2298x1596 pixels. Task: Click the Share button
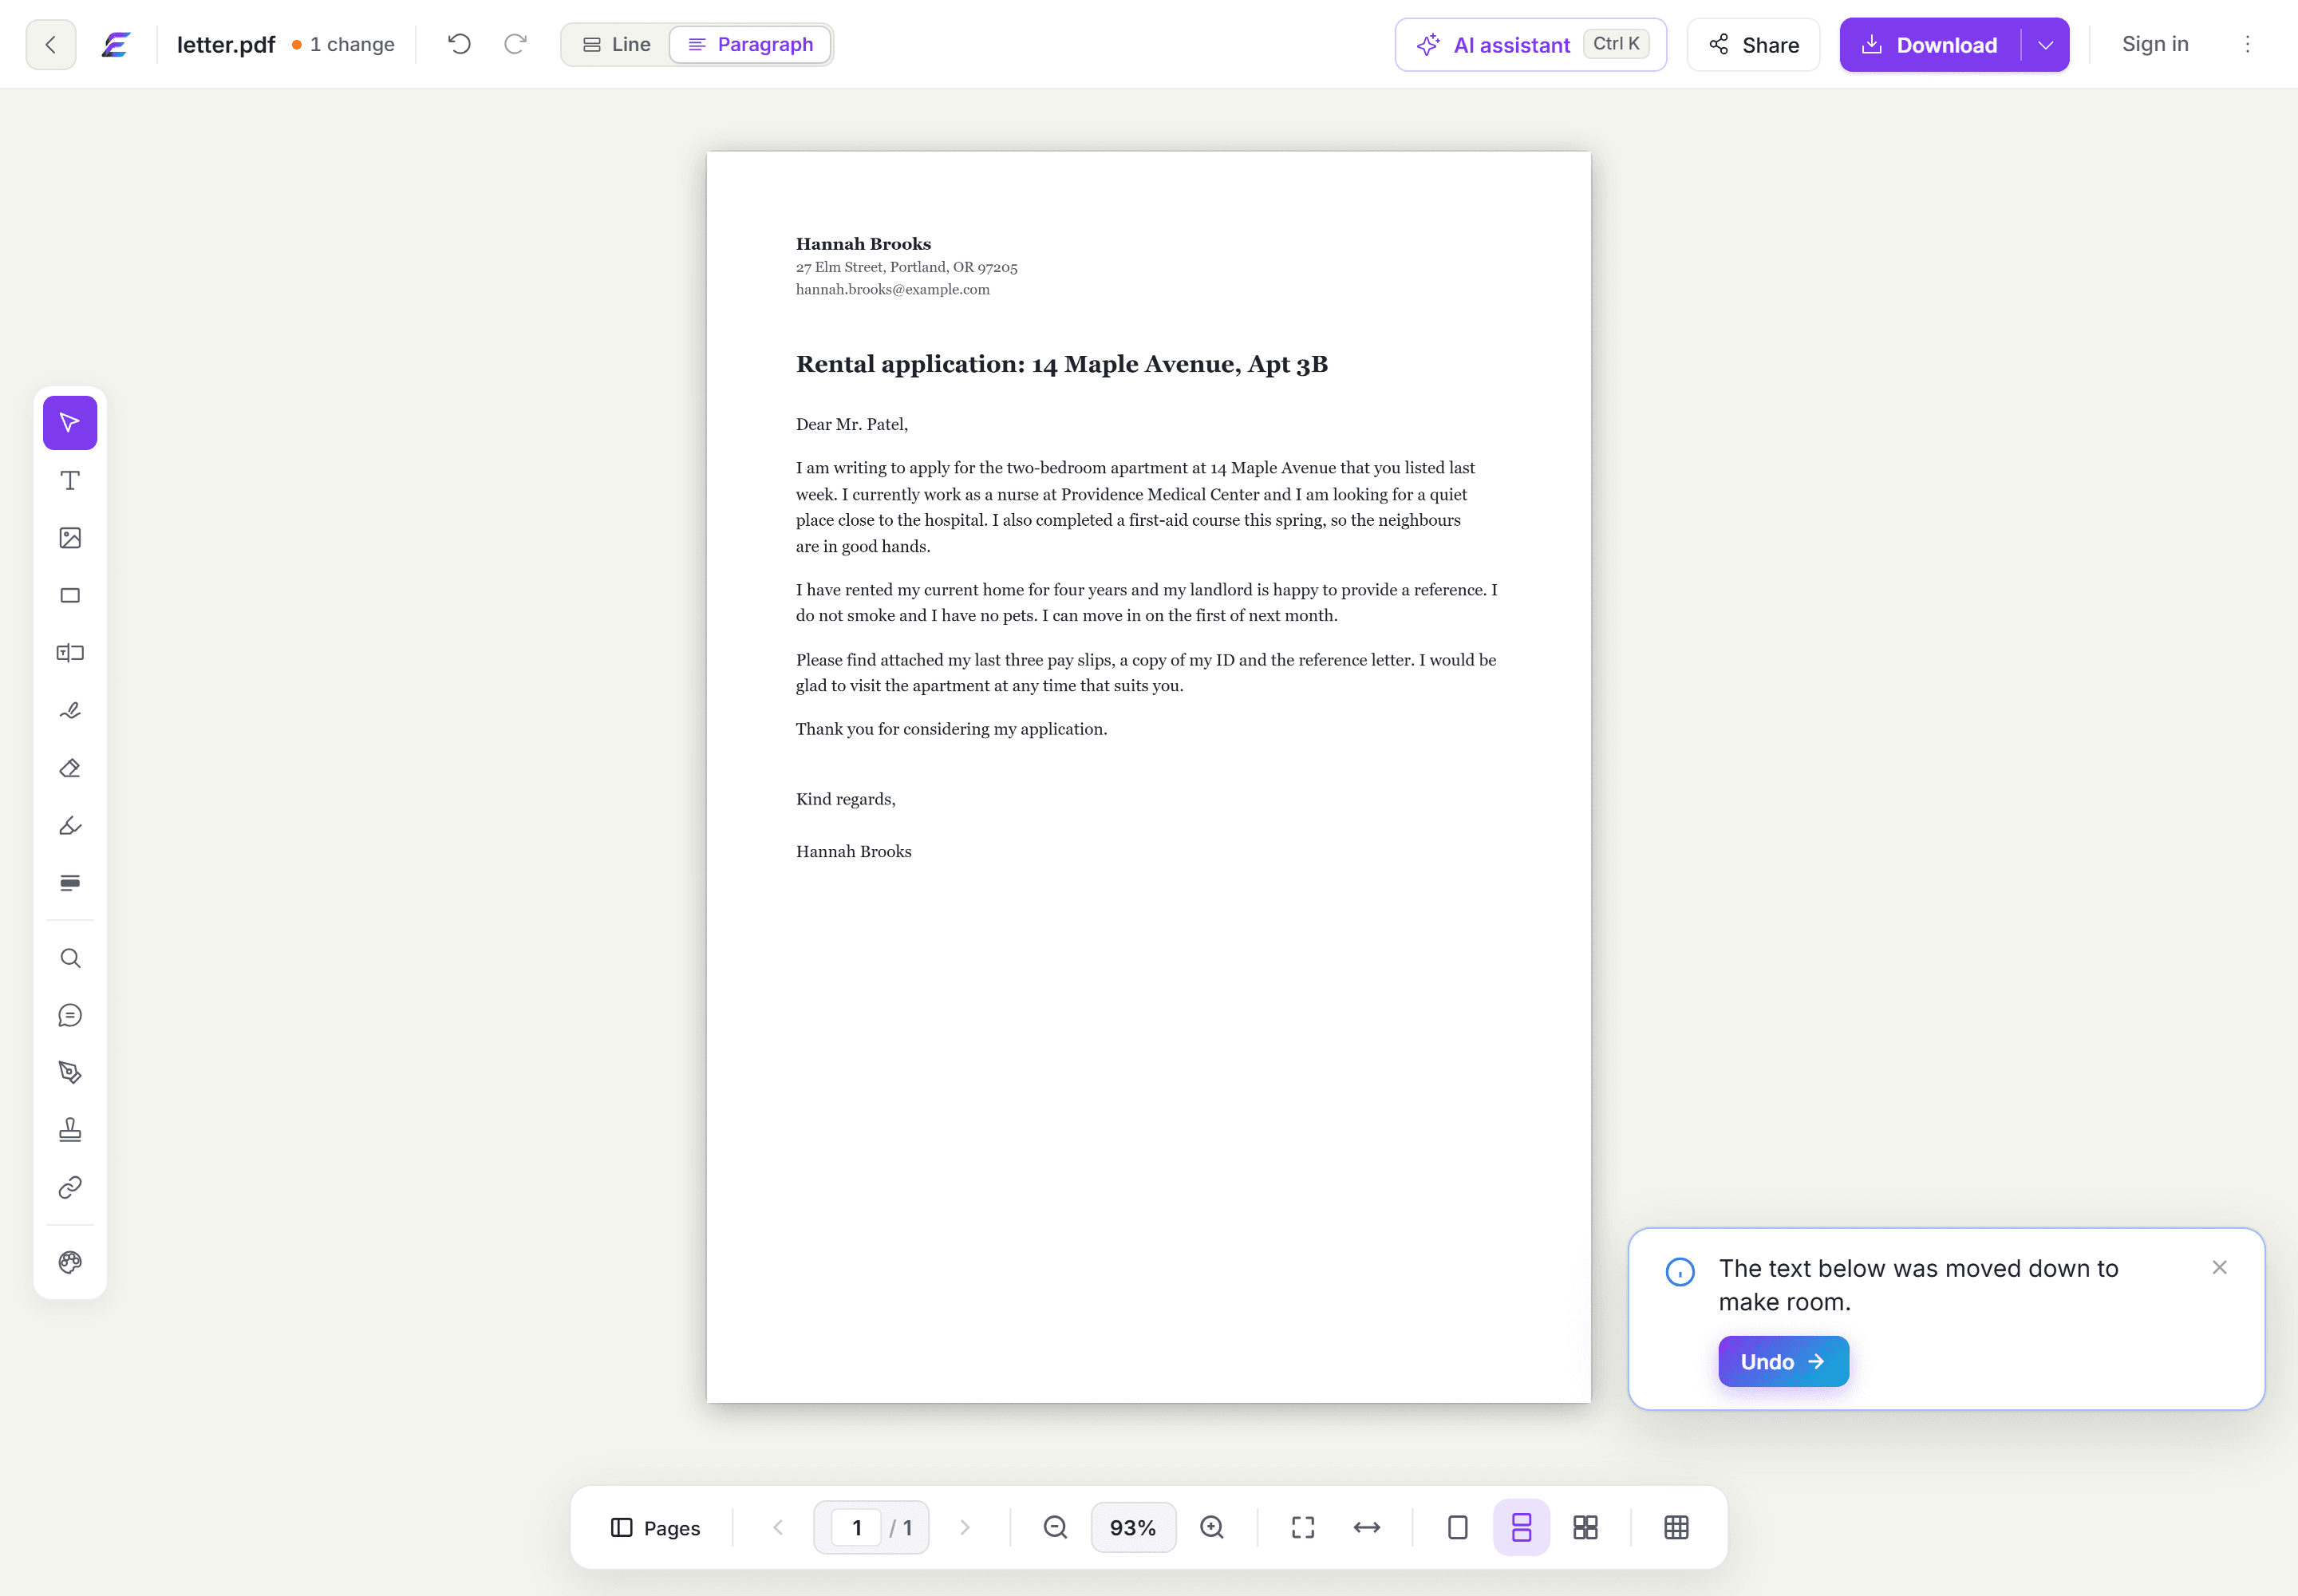1754,45
